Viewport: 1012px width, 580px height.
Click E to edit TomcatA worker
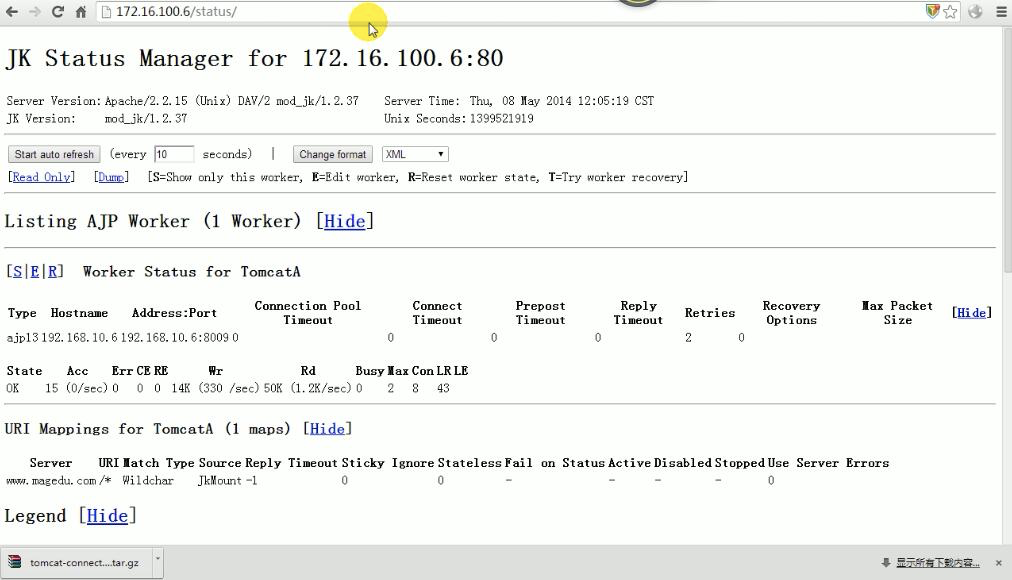(x=34, y=272)
